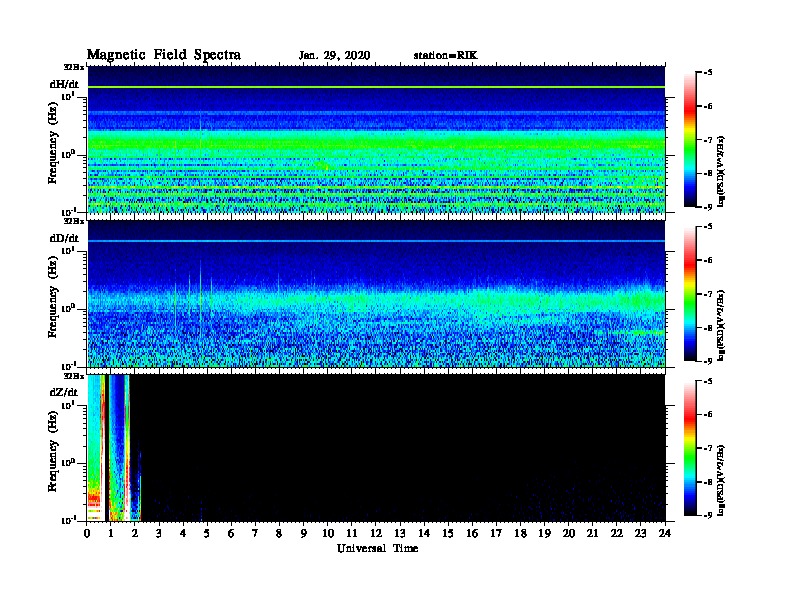The image size is (792, 612).
Task: Click the color bar beside the dZ/dt panel
Action: coord(690,448)
